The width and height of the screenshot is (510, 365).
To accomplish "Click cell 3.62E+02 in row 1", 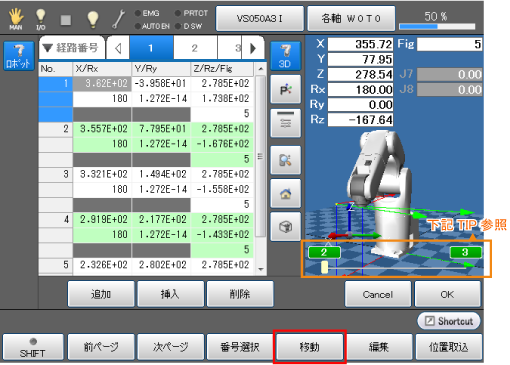I will point(102,83).
